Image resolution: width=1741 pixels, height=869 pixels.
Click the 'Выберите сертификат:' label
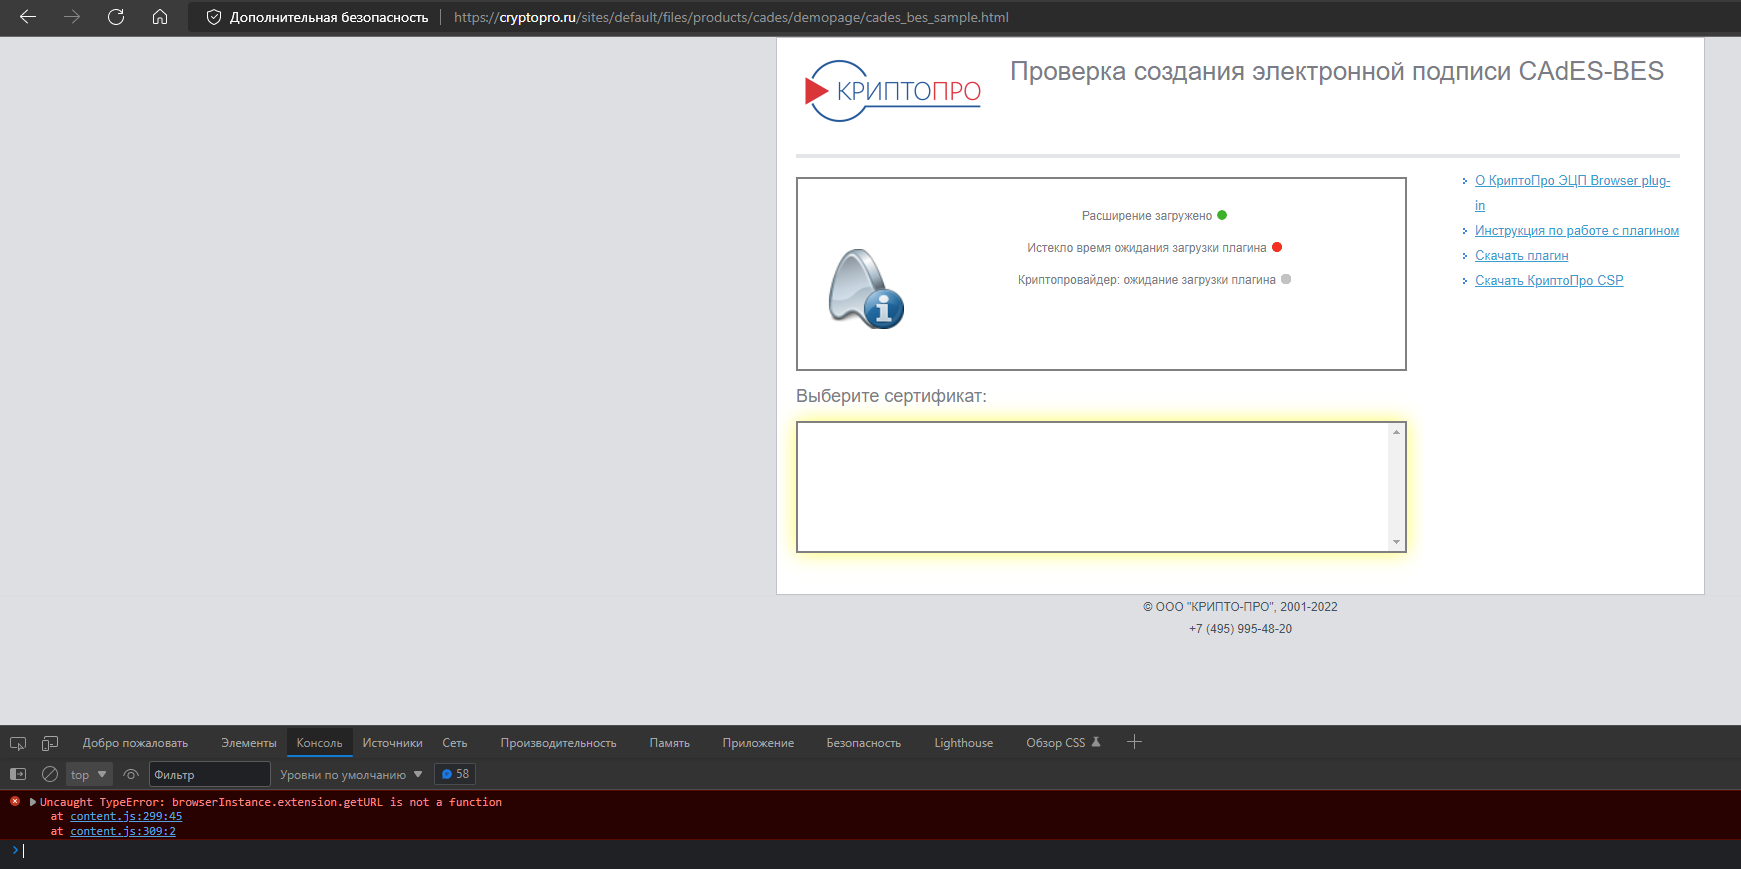(x=891, y=396)
